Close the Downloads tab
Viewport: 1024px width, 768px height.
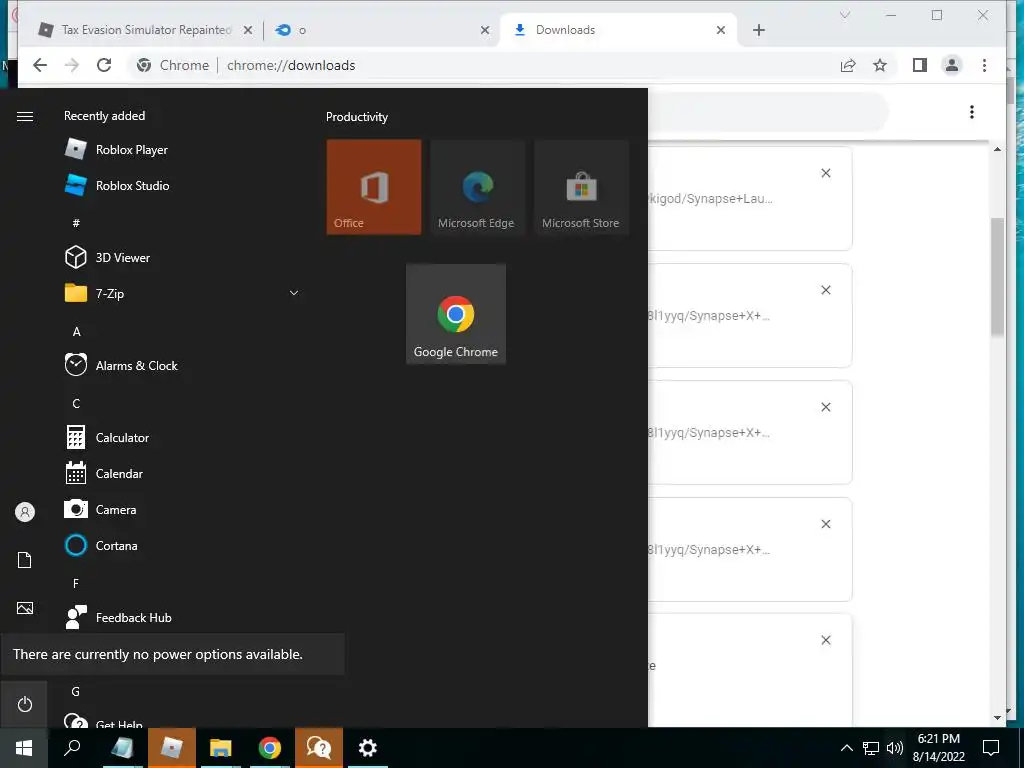point(720,30)
